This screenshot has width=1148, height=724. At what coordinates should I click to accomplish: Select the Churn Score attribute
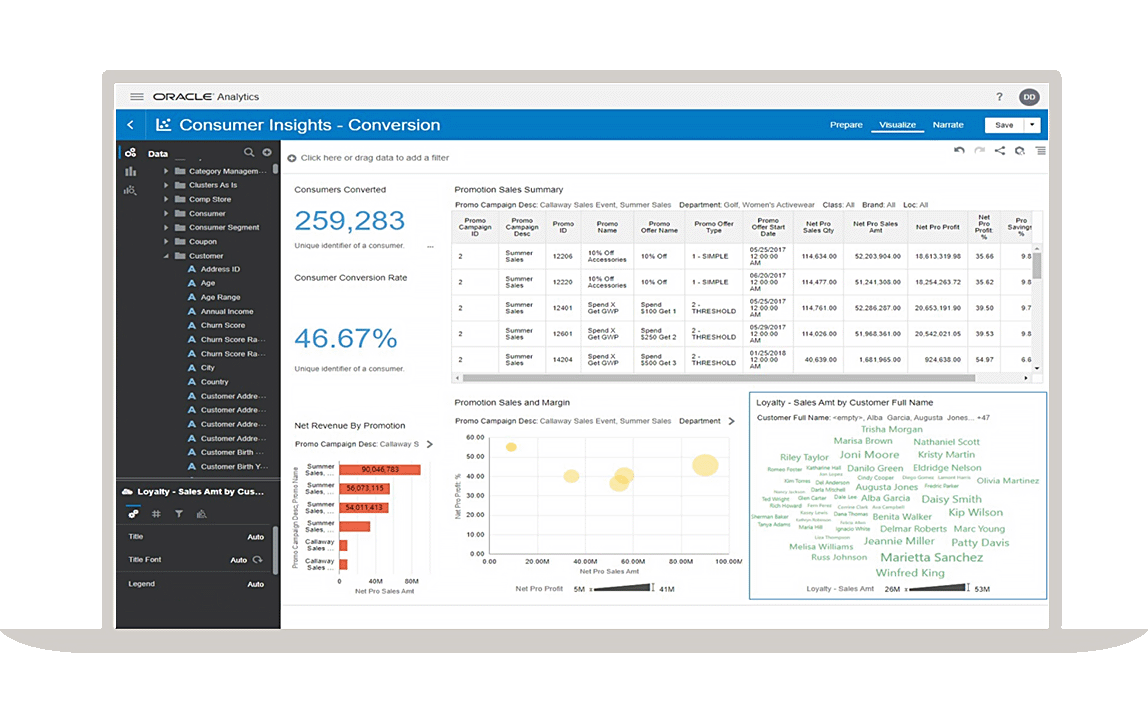pos(223,326)
